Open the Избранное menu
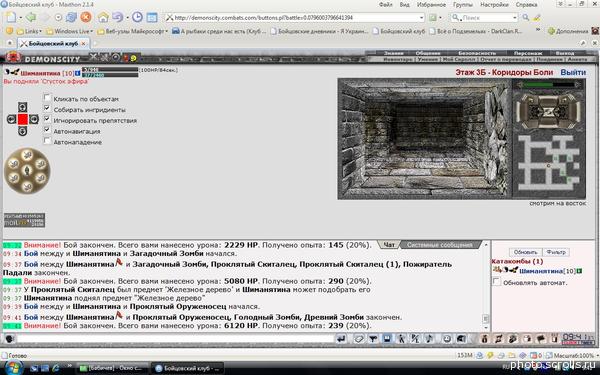This screenshot has width=600, height=375. (x=431, y=5)
